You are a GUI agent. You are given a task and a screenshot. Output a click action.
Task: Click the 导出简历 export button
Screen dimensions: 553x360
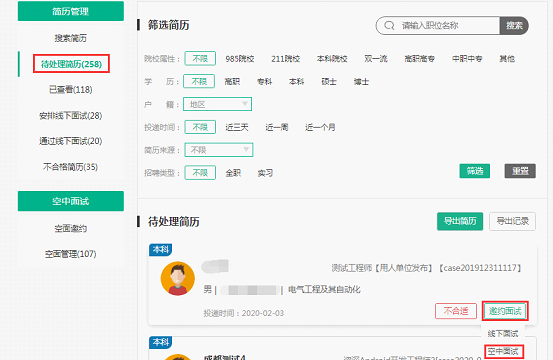click(x=460, y=221)
